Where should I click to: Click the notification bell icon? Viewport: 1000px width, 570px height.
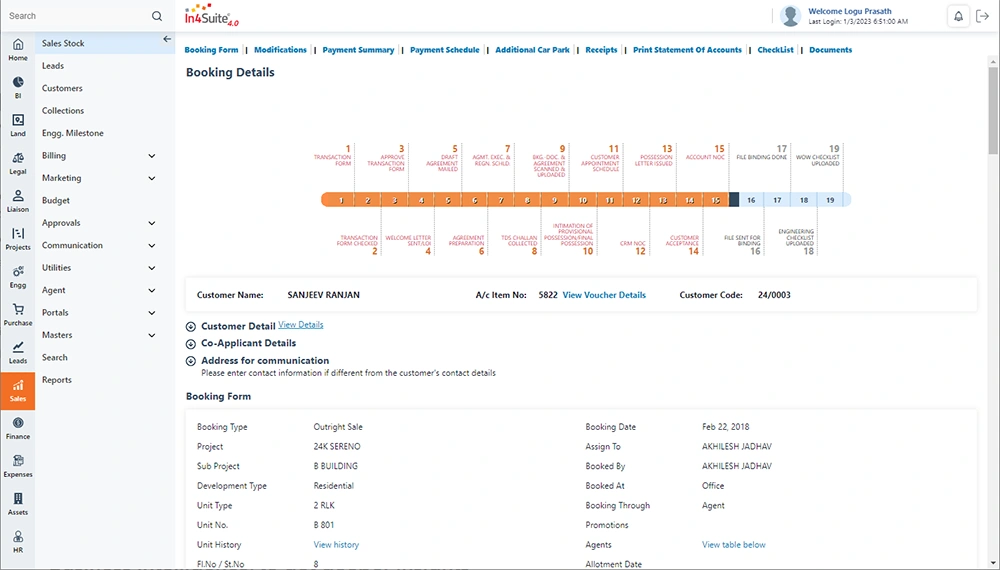click(x=958, y=17)
